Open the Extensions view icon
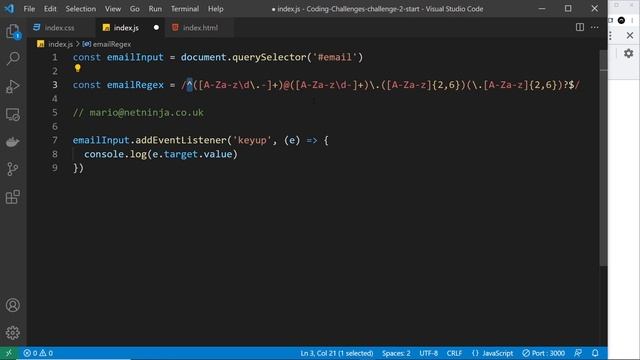The height and width of the screenshot is (360, 640). (x=13, y=197)
